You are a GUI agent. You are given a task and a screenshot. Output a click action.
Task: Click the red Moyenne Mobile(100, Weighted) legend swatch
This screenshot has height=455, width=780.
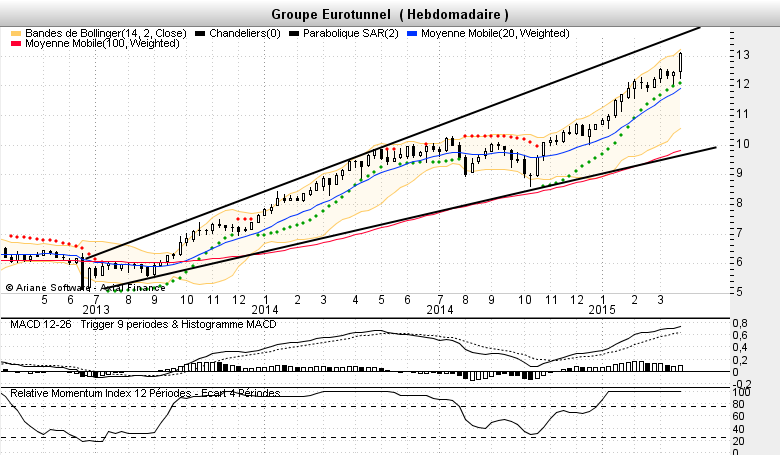tap(16, 43)
